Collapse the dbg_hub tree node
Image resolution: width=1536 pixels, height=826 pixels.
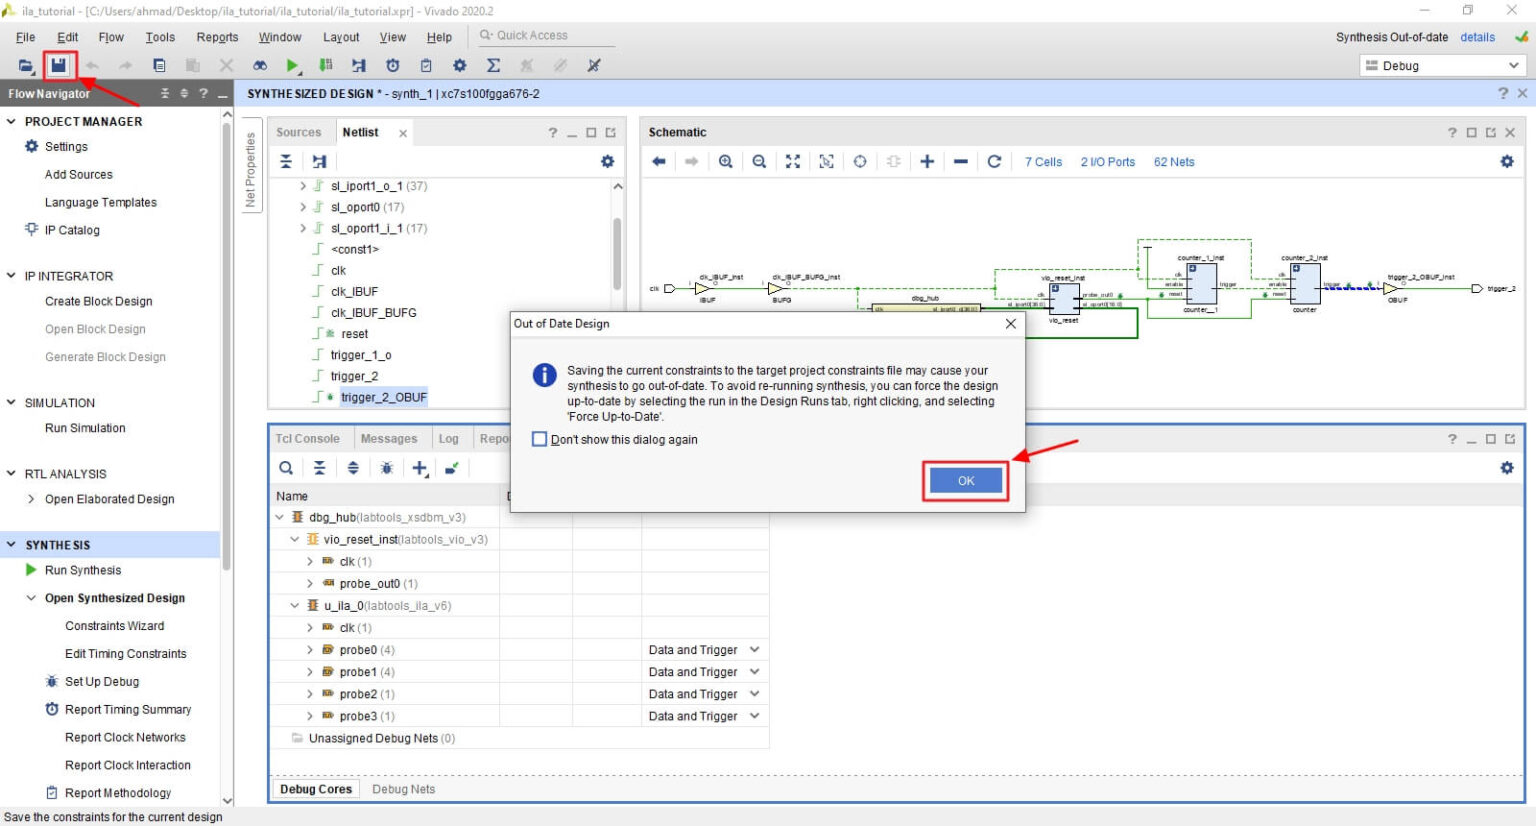(280, 518)
